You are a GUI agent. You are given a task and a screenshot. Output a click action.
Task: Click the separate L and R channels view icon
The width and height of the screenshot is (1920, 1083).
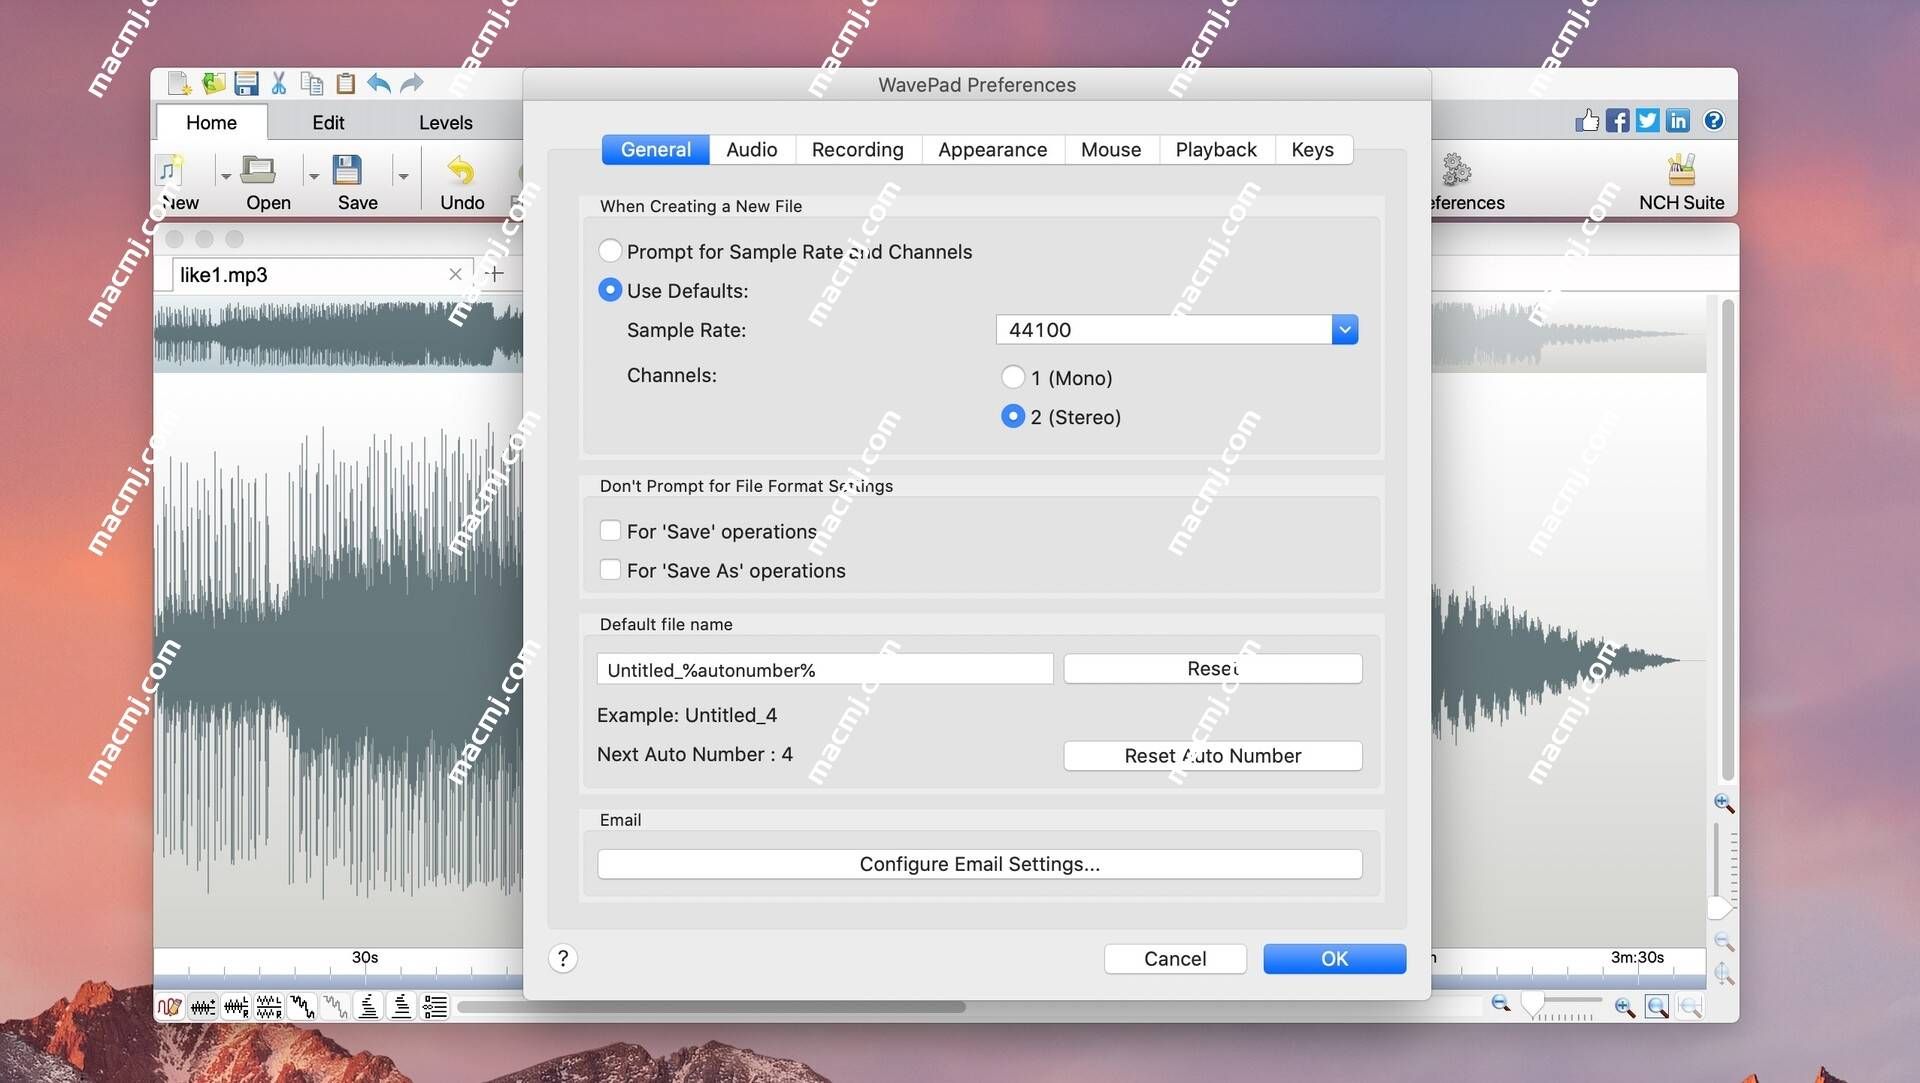pyautogui.click(x=269, y=1006)
